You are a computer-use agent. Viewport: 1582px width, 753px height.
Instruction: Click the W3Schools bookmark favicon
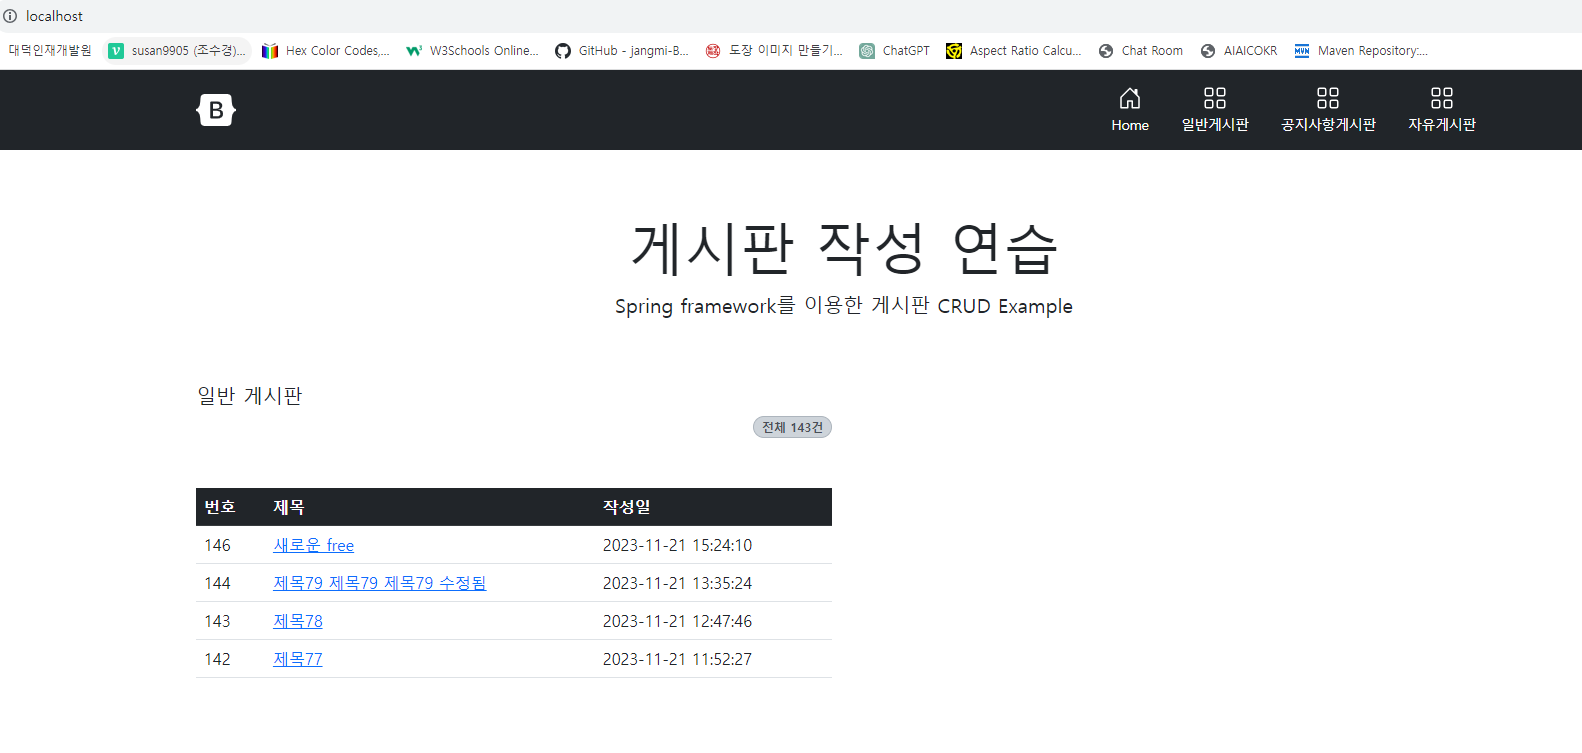[x=414, y=51]
